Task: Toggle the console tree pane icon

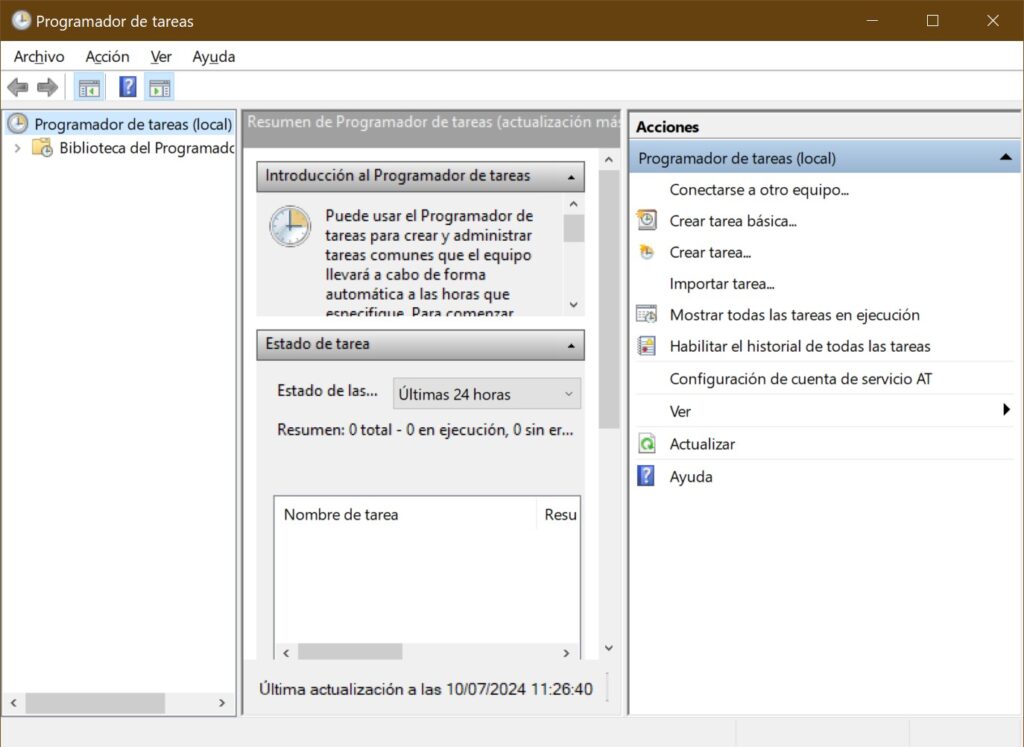Action: pos(88,87)
